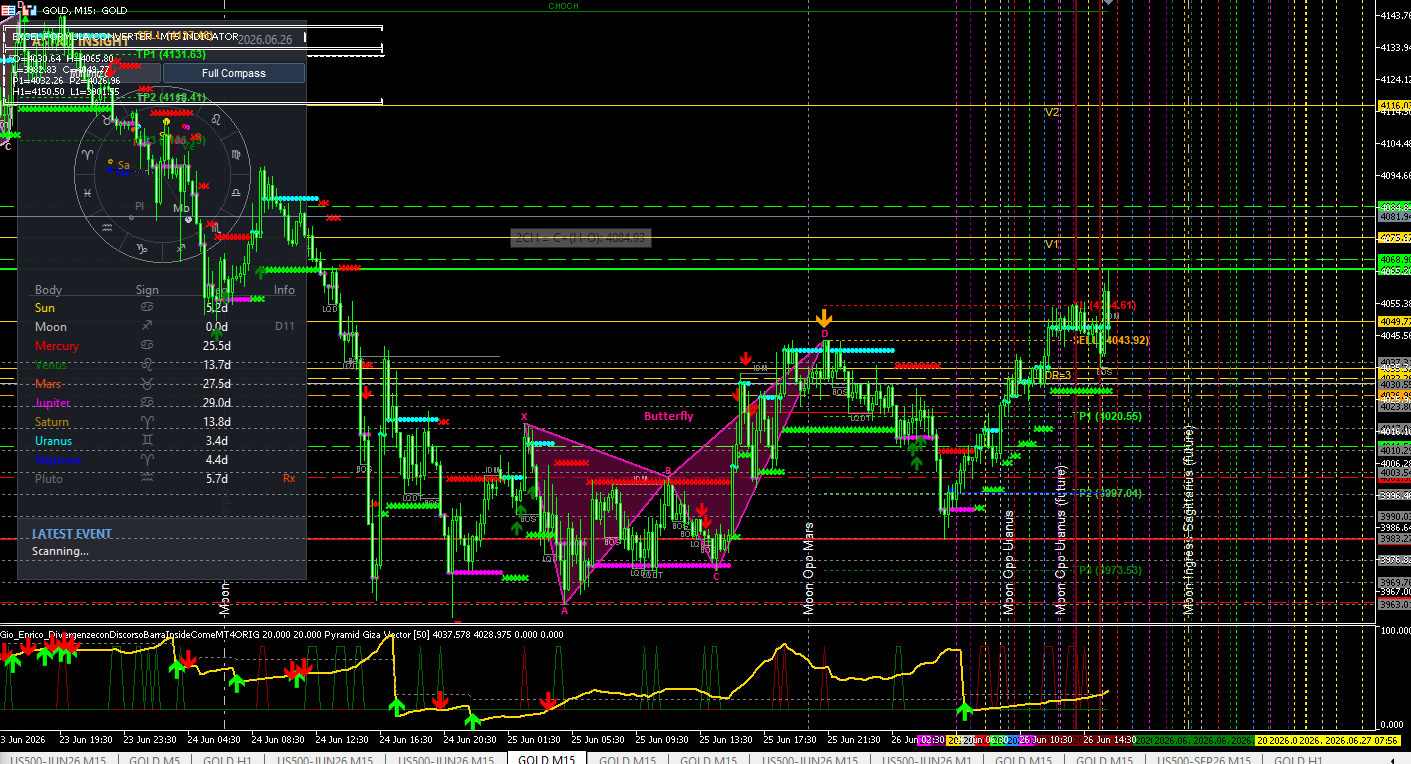Select the Leo sign on the compass wheel
The width and height of the screenshot is (1411, 764).
214,121
